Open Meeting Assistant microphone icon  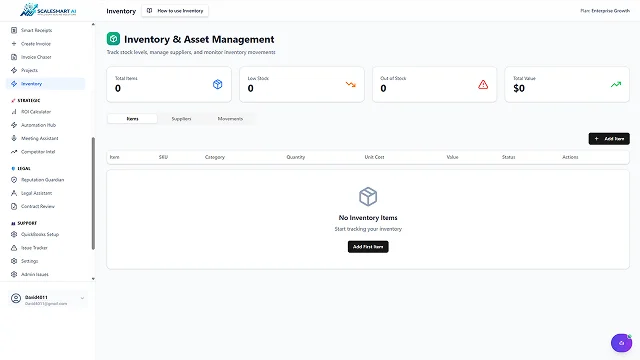(x=14, y=138)
